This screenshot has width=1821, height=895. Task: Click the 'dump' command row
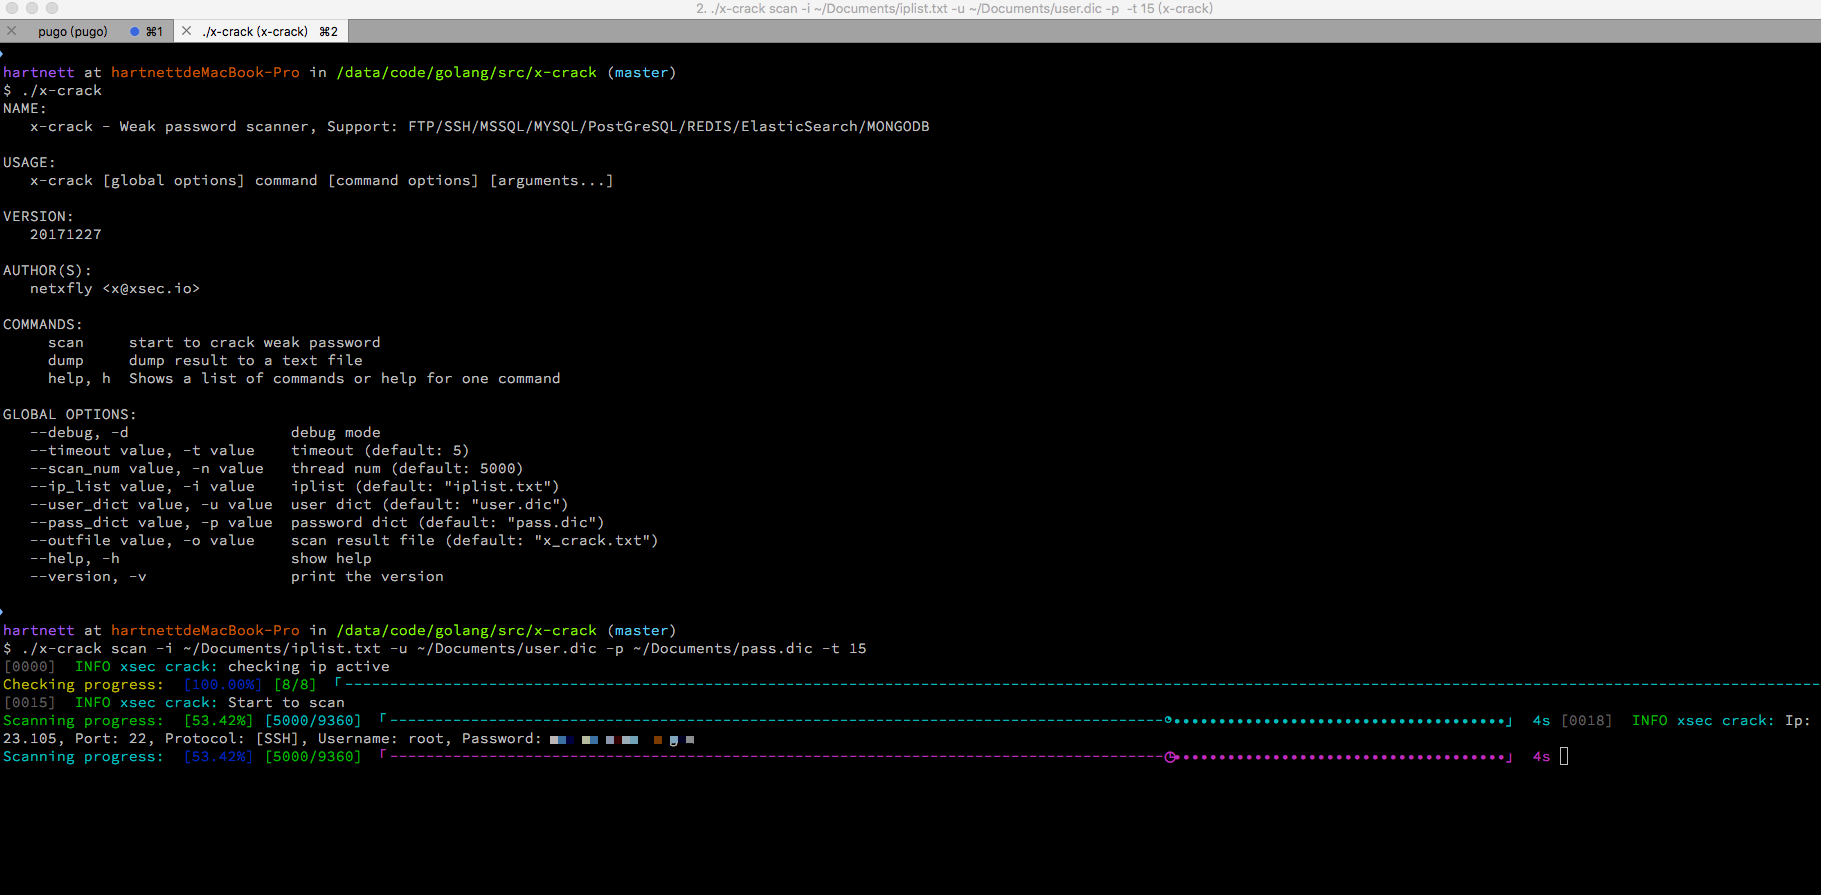(x=205, y=360)
